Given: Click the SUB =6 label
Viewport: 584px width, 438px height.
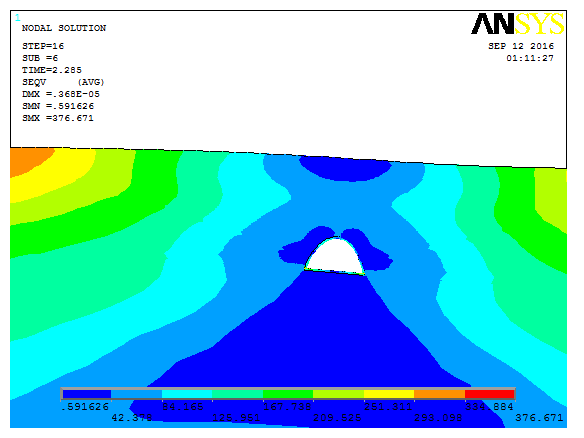Looking at the screenshot, I should 40,58.
